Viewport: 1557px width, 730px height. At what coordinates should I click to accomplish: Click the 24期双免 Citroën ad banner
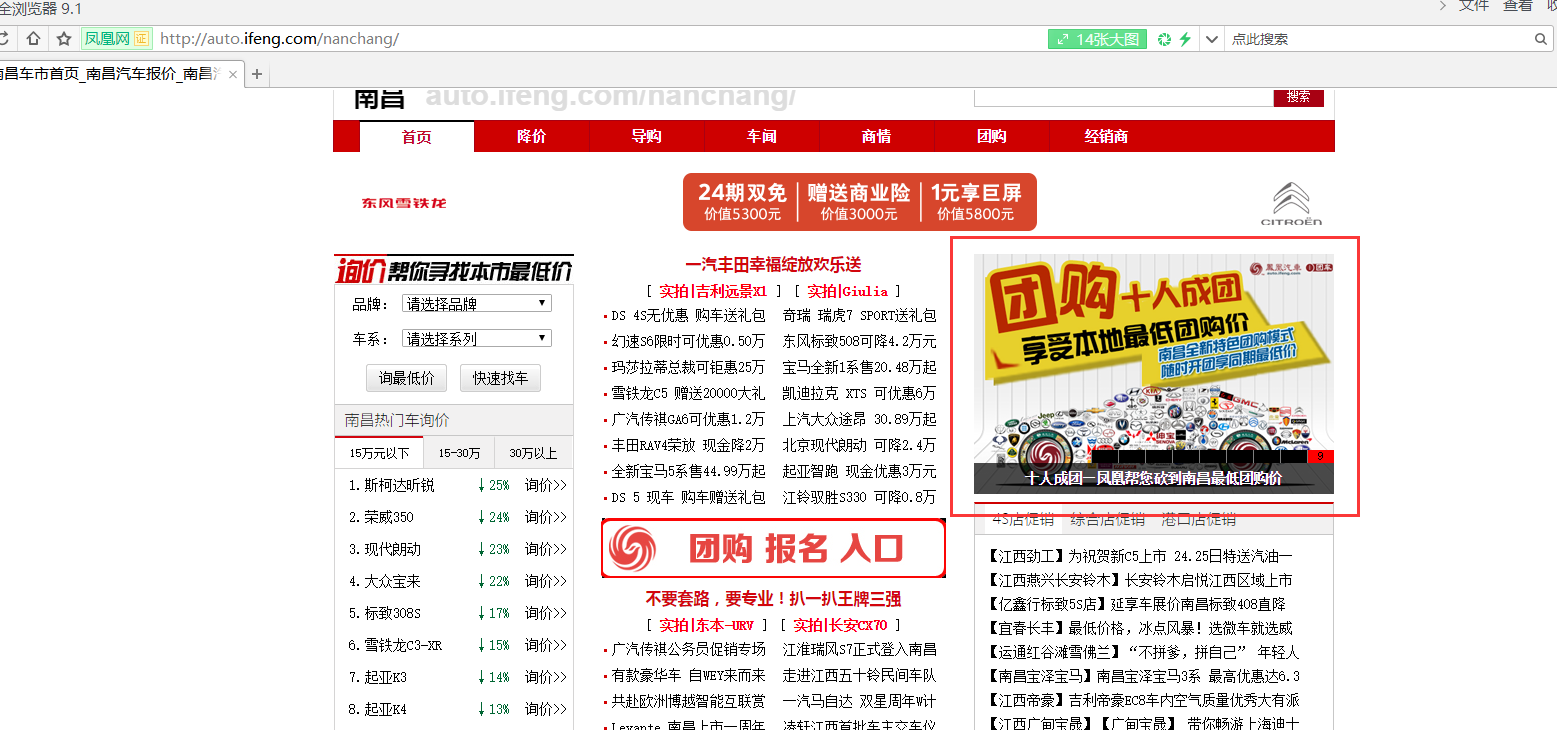[859, 202]
